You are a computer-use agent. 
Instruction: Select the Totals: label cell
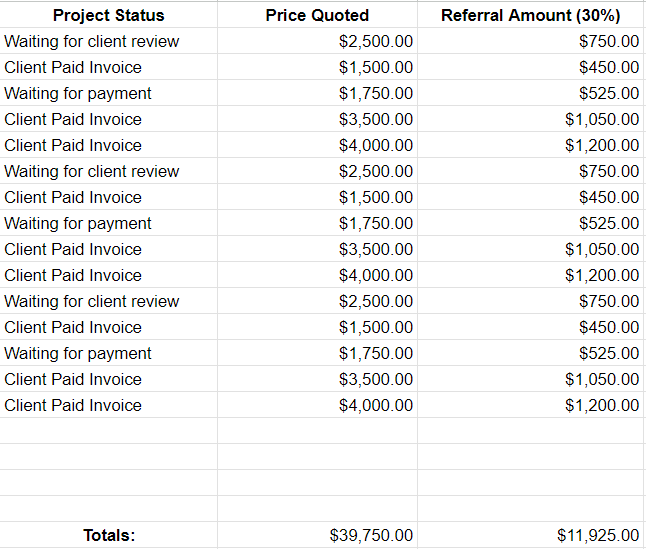pos(108,535)
